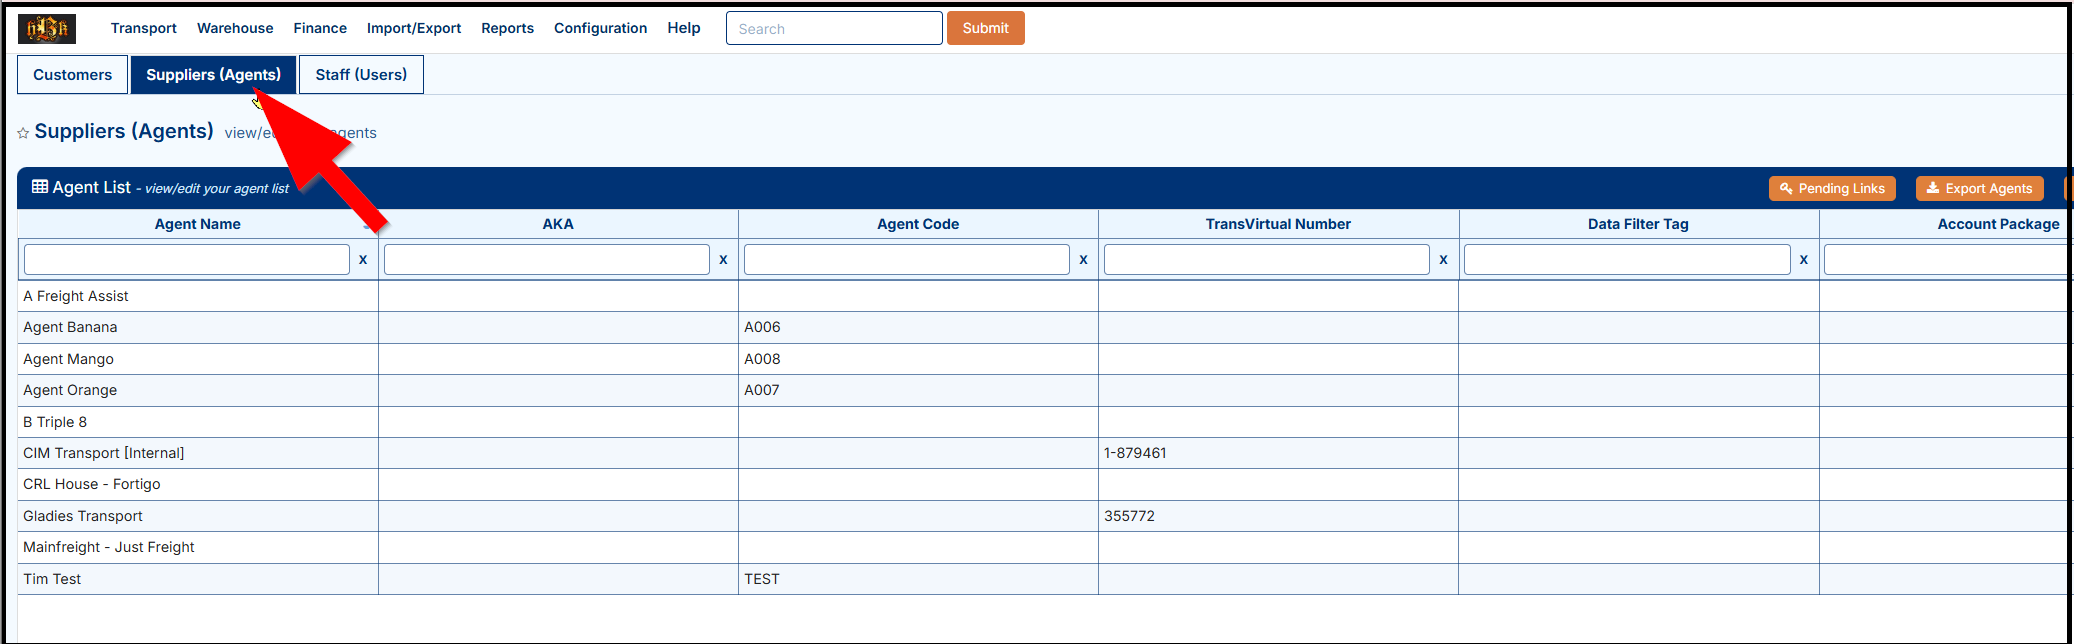Clear the Agent Name filter with x
The height and width of the screenshot is (644, 2074).
click(363, 260)
